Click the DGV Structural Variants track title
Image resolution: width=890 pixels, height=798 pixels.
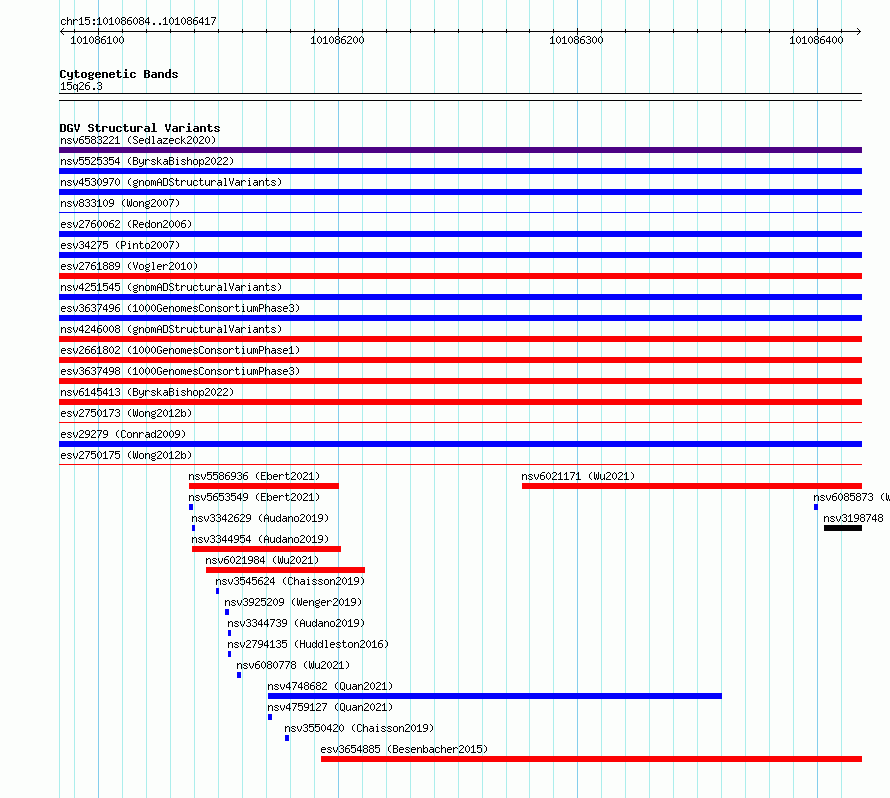pos(140,128)
